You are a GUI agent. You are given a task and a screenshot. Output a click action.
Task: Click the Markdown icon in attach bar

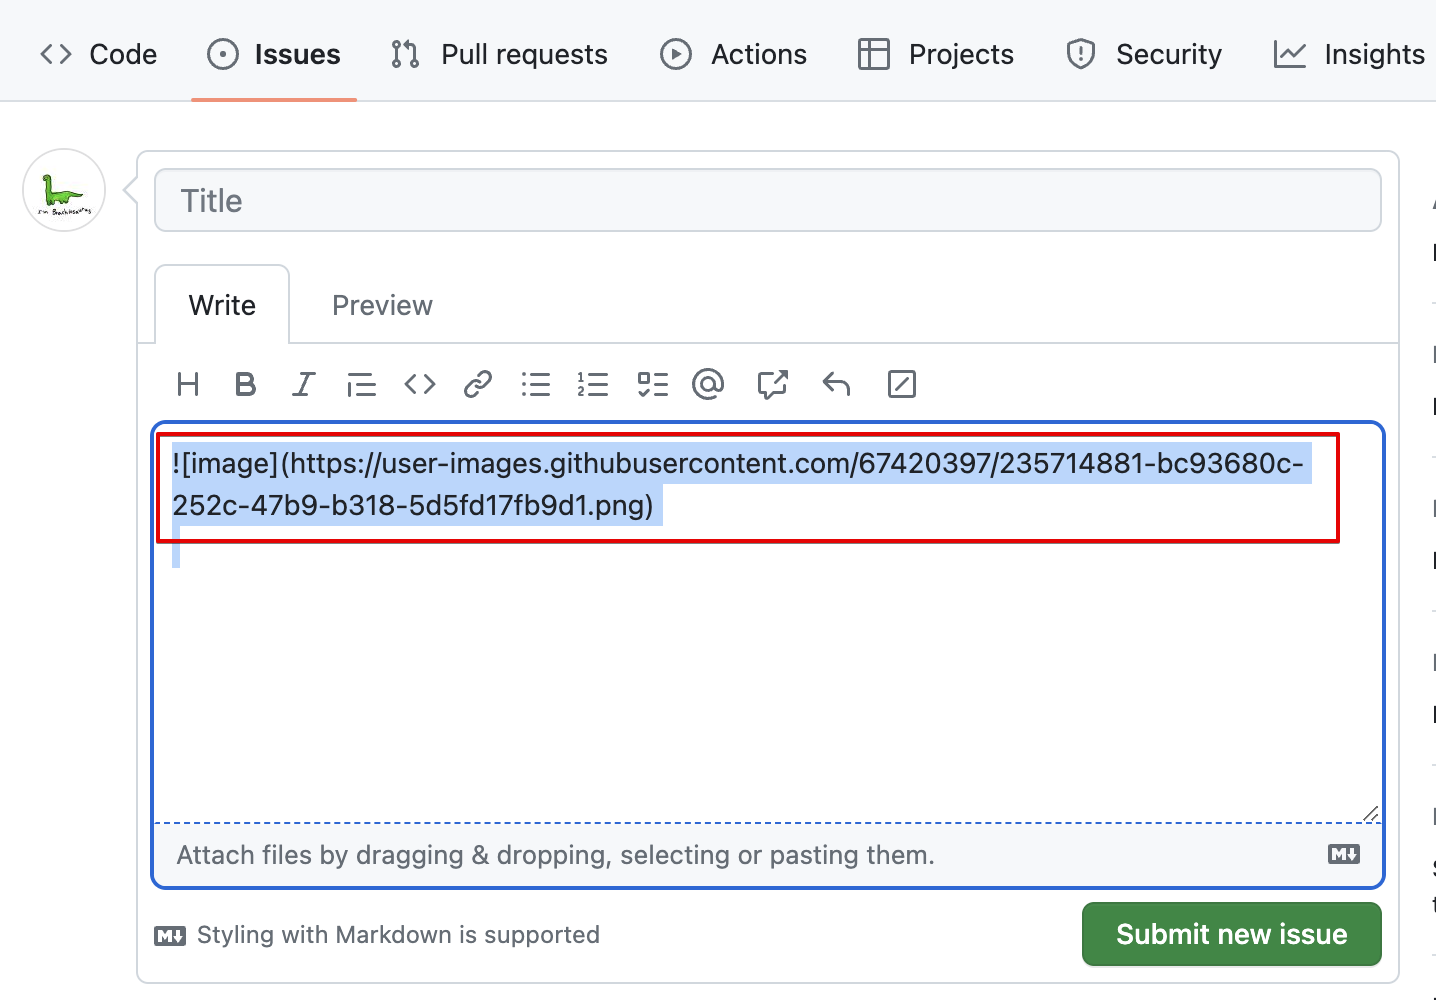(x=1344, y=854)
